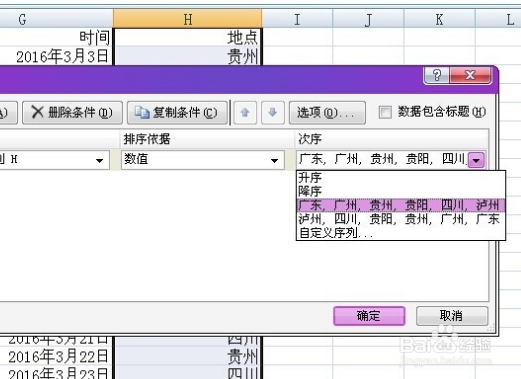Open the Options (选项) button
521x379 pixels.
pos(327,113)
